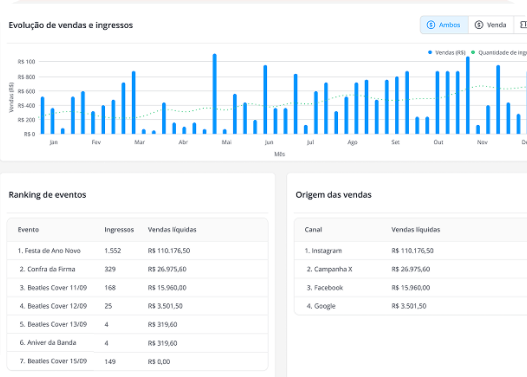Click the Mês axis title
The image size is (527, 377).
[280, 154]
